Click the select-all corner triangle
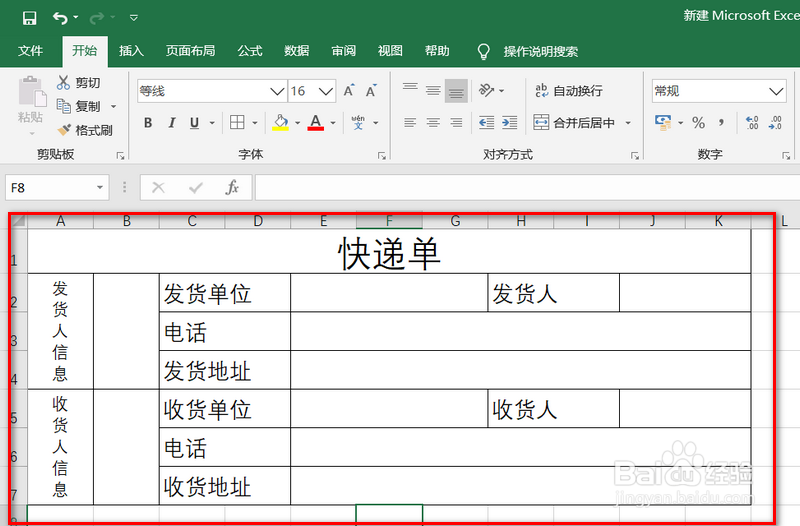Screen dimensions: 800x526 [x=19, y=221]
